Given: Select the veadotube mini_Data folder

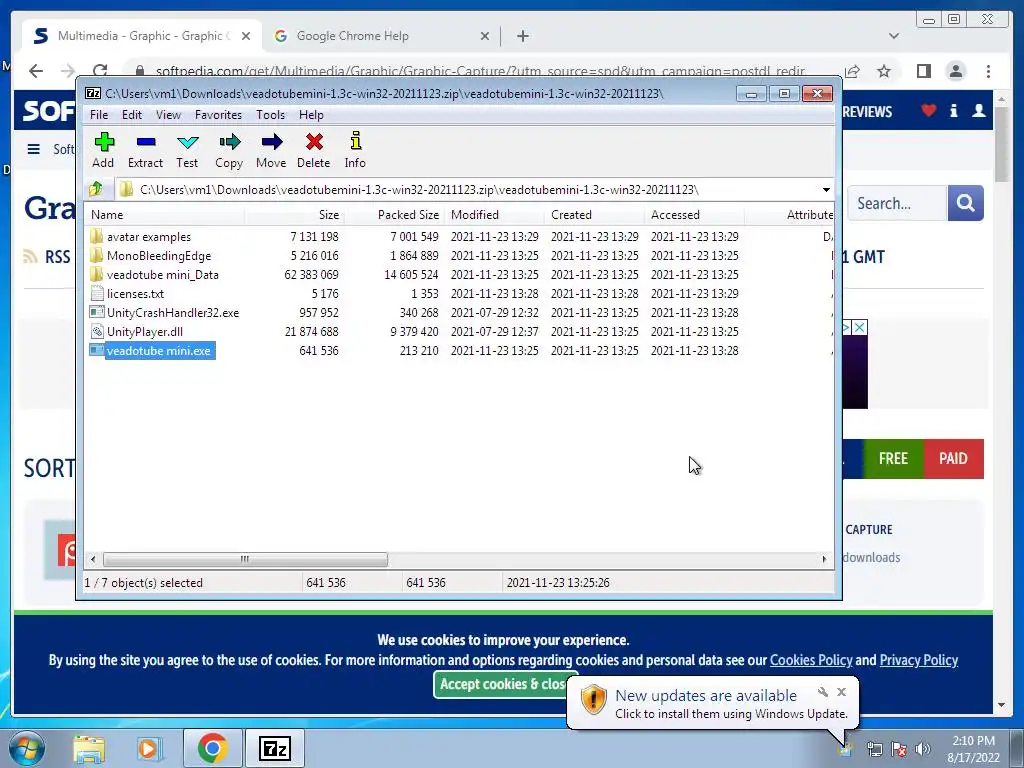Looking at the screenshot, I should click(x=163, y=275).
